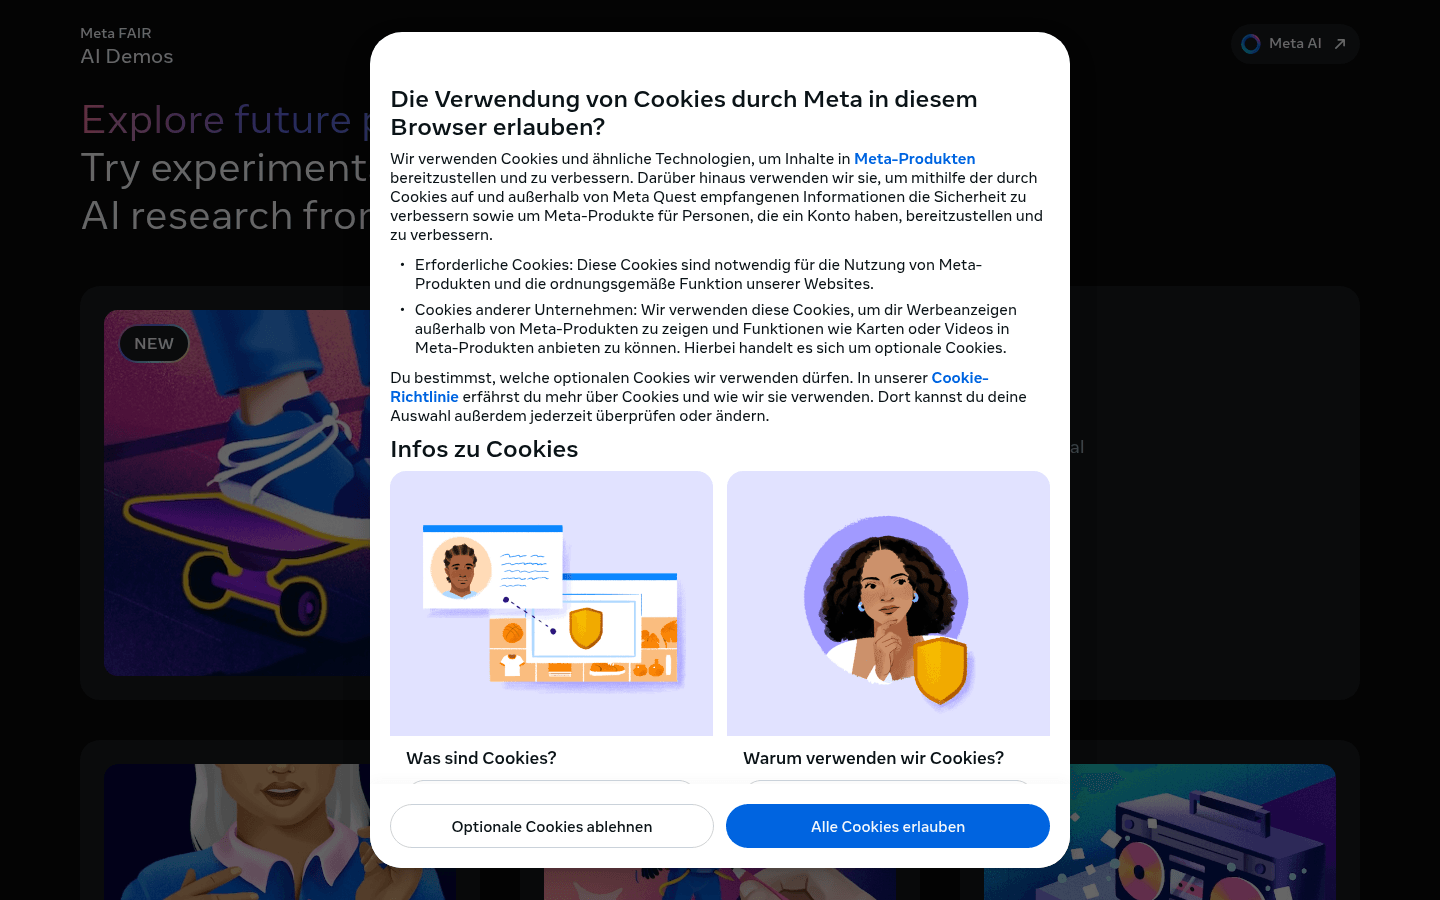Click the golden shield beside the woman
The width and height of the screenshot is (1440, 900).
[x=941, y=671]
